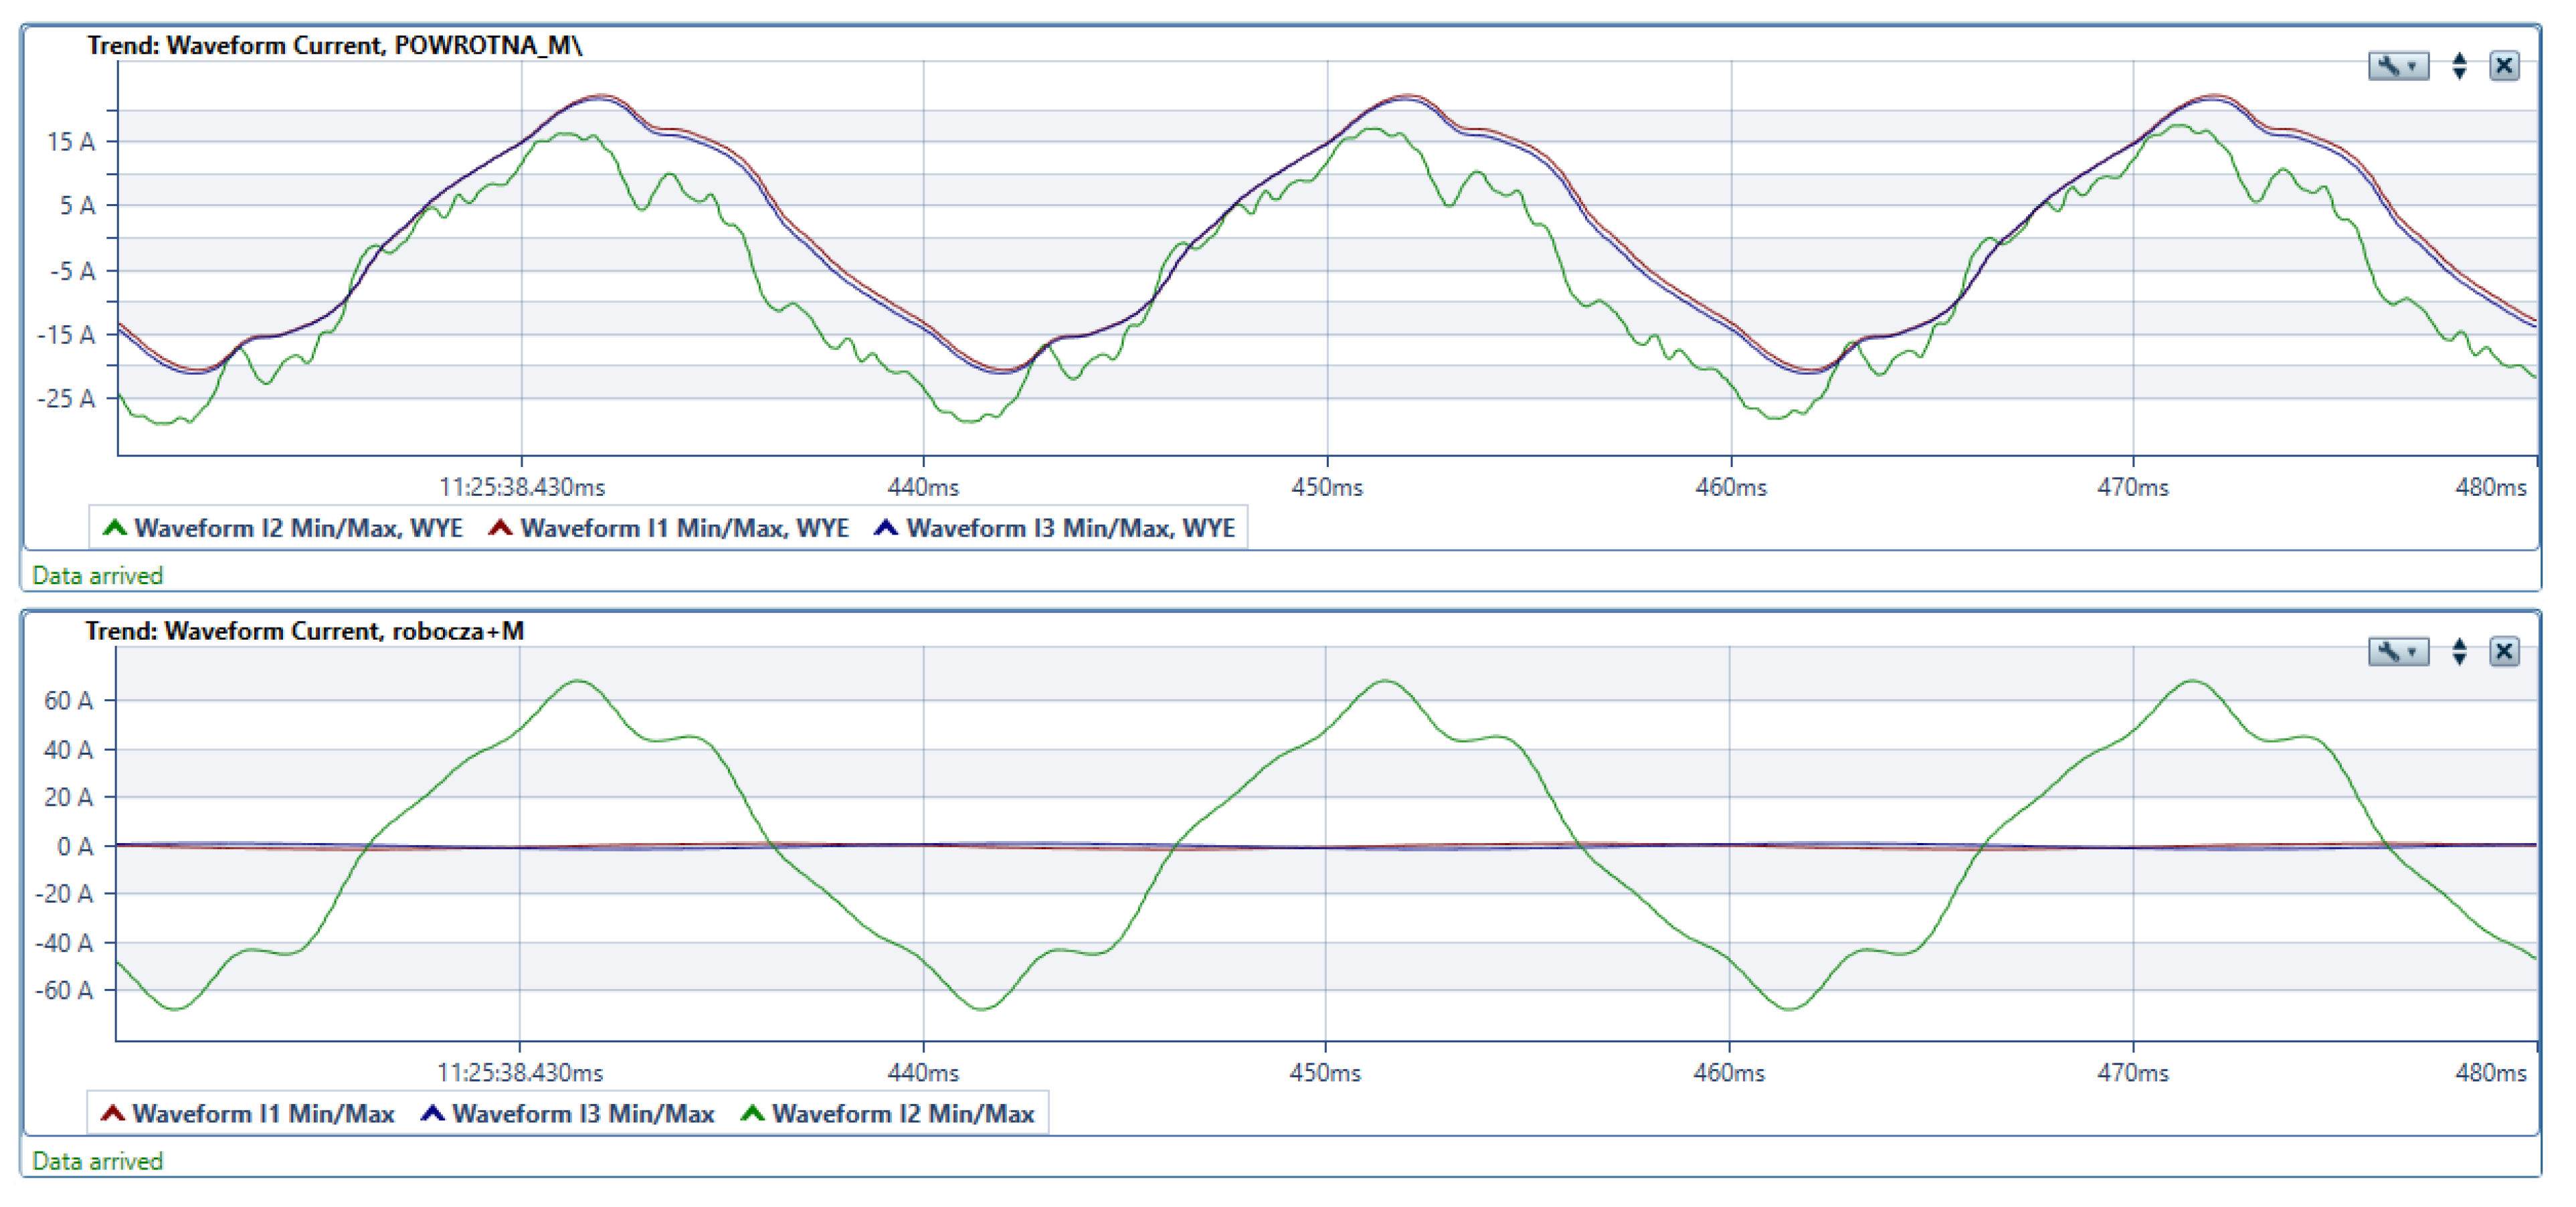Click 'Data arrived' status under upper trend
The height and width of the screenshot is (1207, 2576).
(97, 576)
